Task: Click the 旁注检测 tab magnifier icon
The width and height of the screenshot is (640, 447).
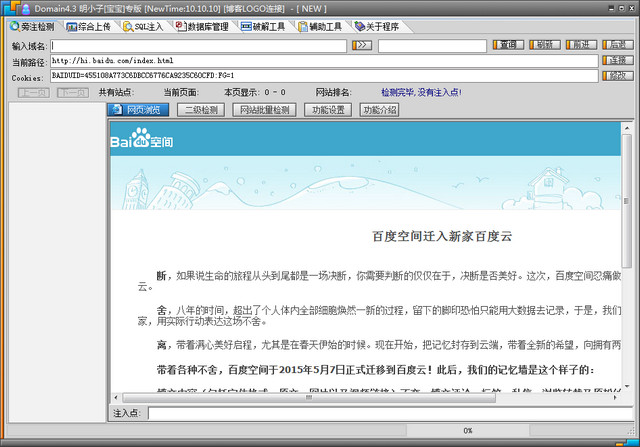Action: click(x=15, y=26)
